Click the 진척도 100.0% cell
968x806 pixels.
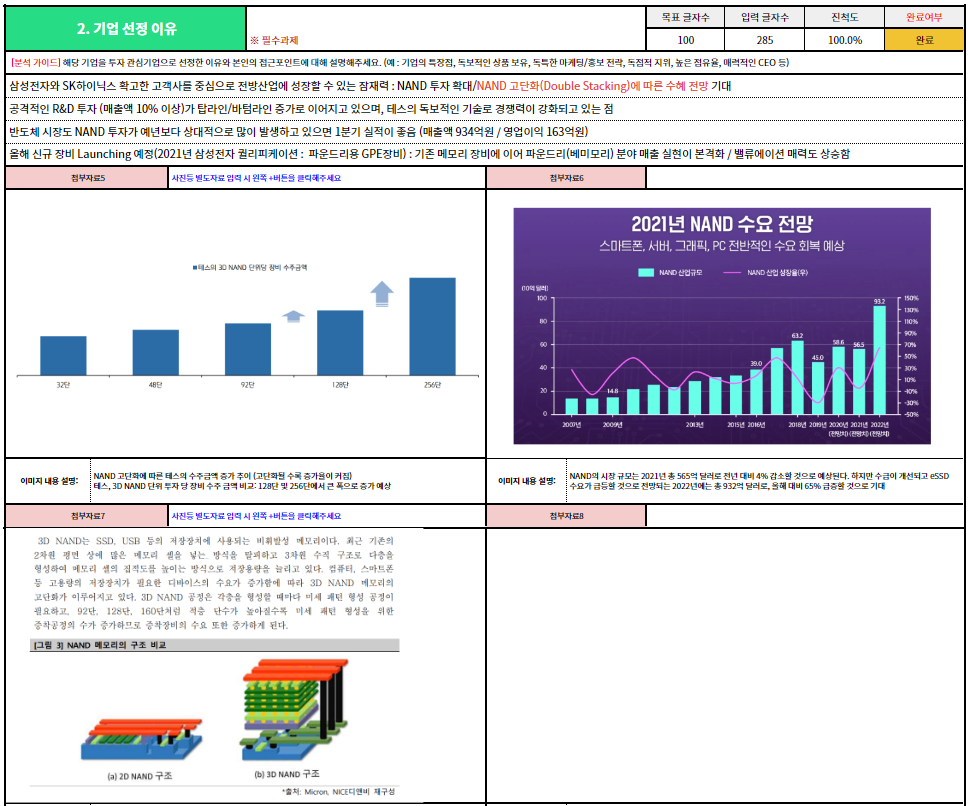click(844, 40)
